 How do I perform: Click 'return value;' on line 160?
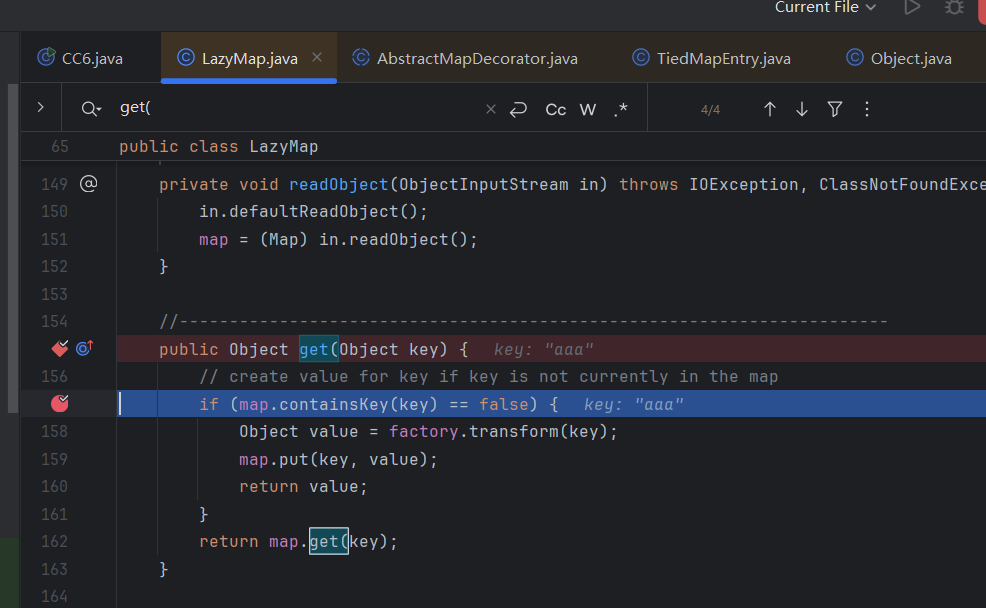point(303,487)
